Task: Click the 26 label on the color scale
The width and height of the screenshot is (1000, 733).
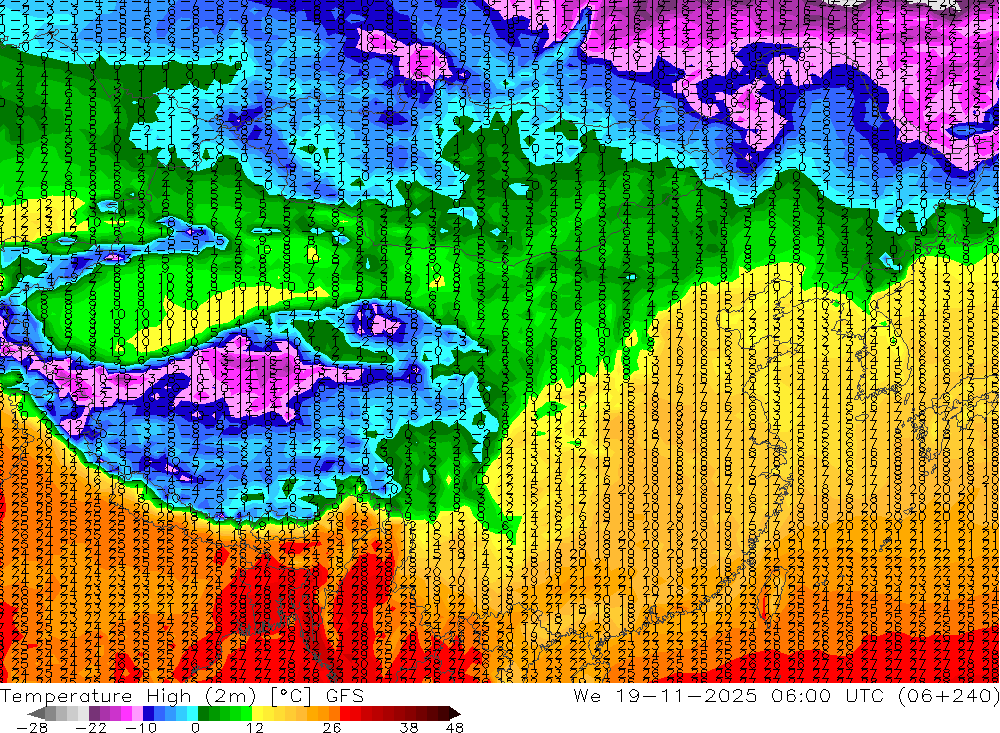Action: coord(332,728)
